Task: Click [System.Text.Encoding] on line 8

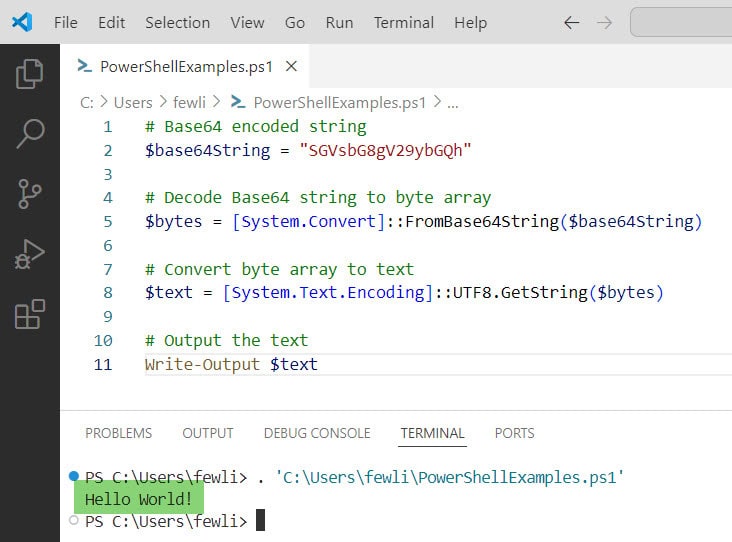Action: (x=328, y=293)
